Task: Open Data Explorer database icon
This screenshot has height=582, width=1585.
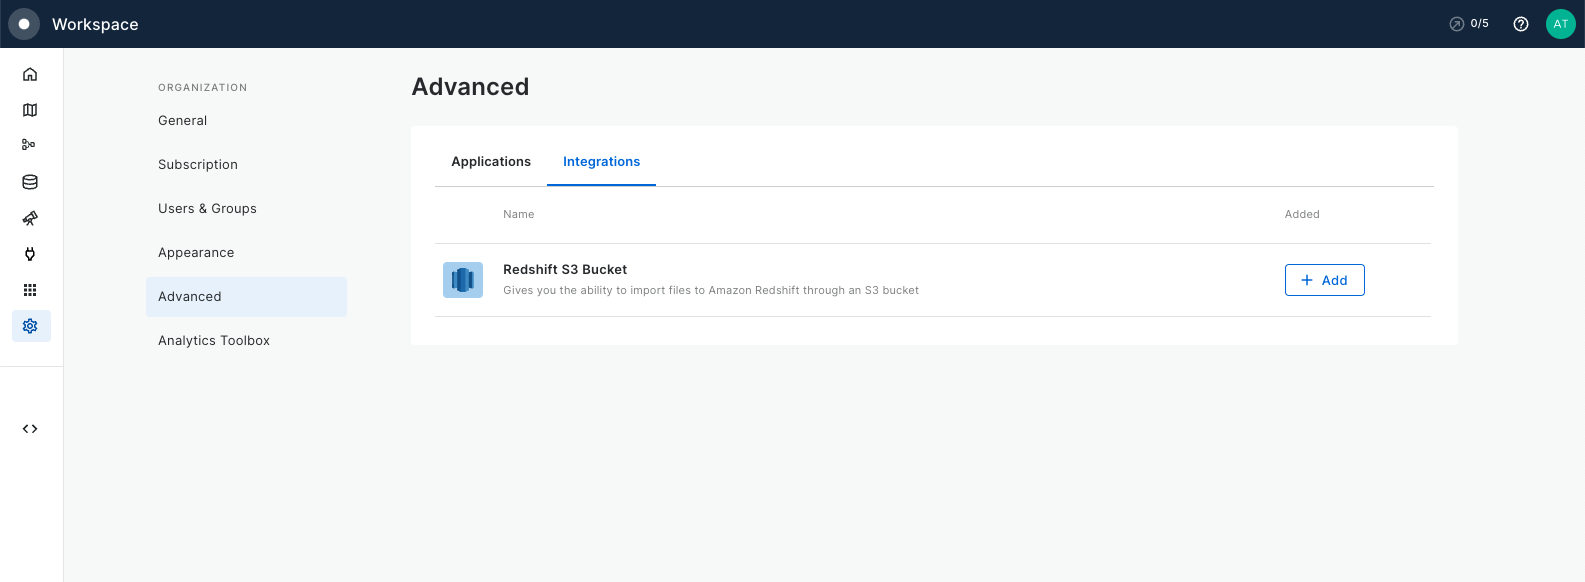Action: pos(30,182)
